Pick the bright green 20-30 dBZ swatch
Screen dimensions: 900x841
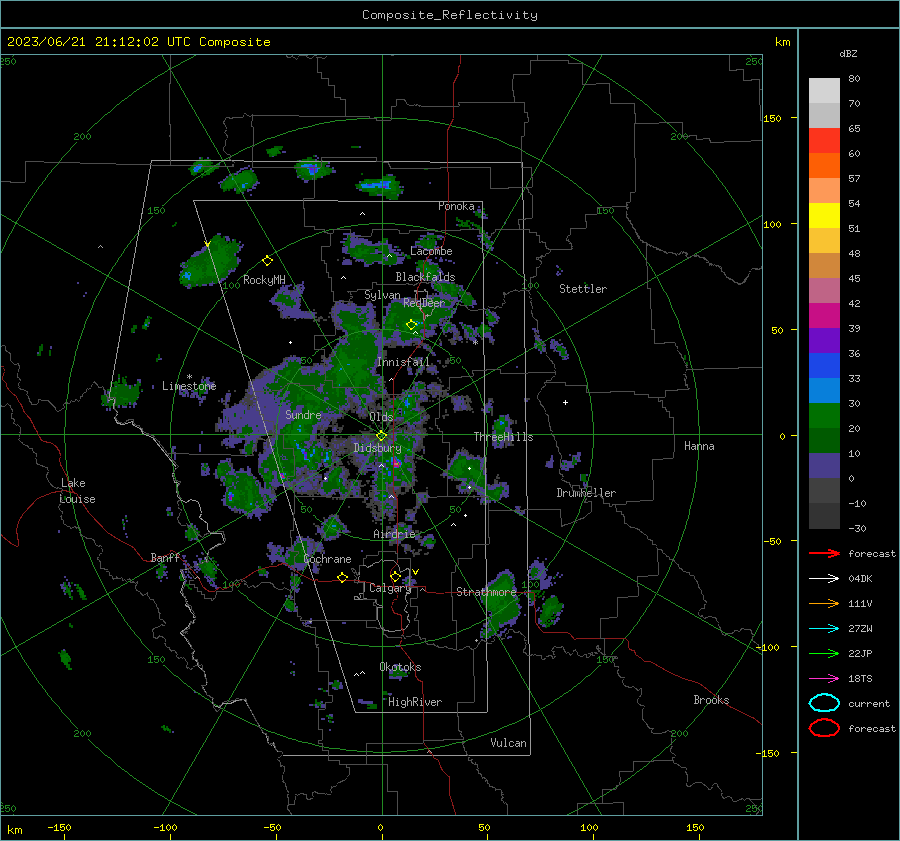(824, 415)
